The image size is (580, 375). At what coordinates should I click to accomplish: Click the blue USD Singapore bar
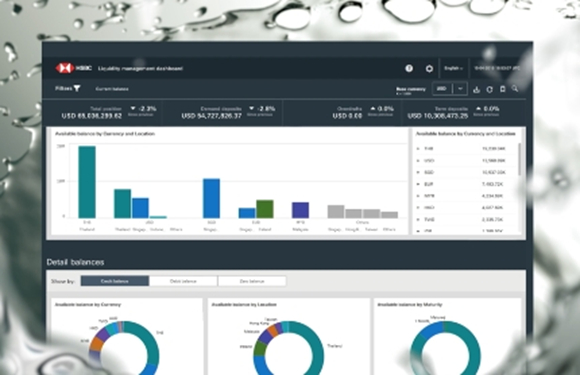tap(141, 208)
